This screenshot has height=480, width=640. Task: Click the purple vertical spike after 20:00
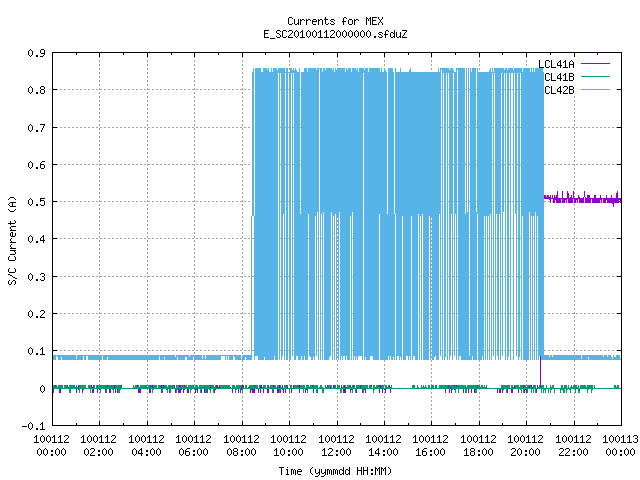click(540, 371)
